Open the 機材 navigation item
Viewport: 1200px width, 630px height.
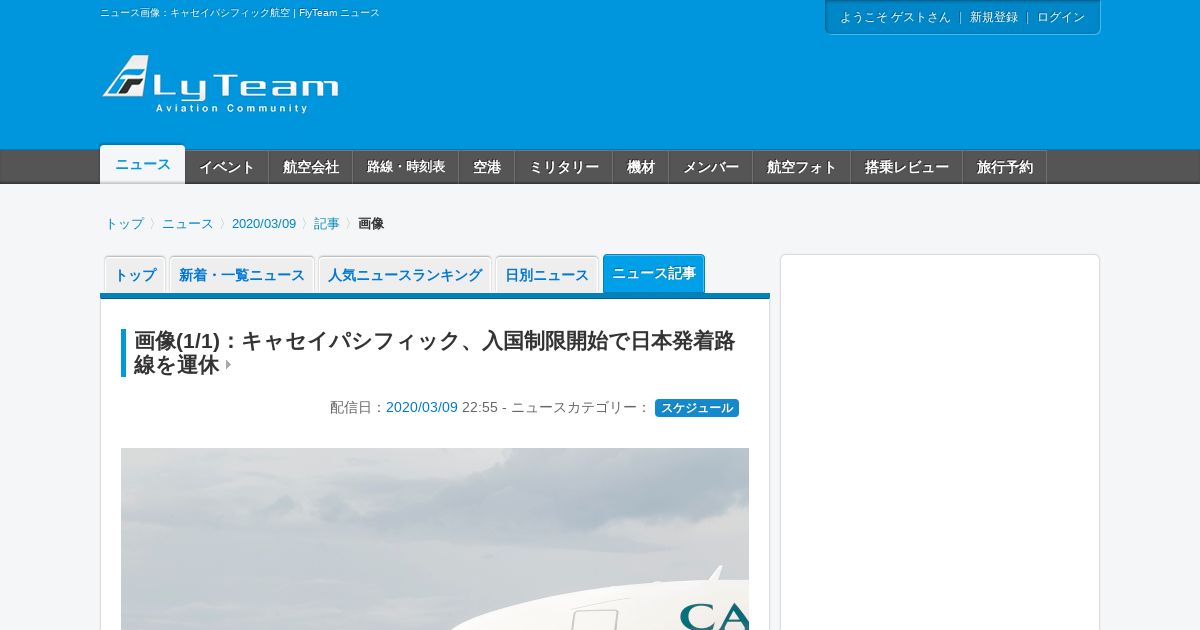click(x=641, y=167)
